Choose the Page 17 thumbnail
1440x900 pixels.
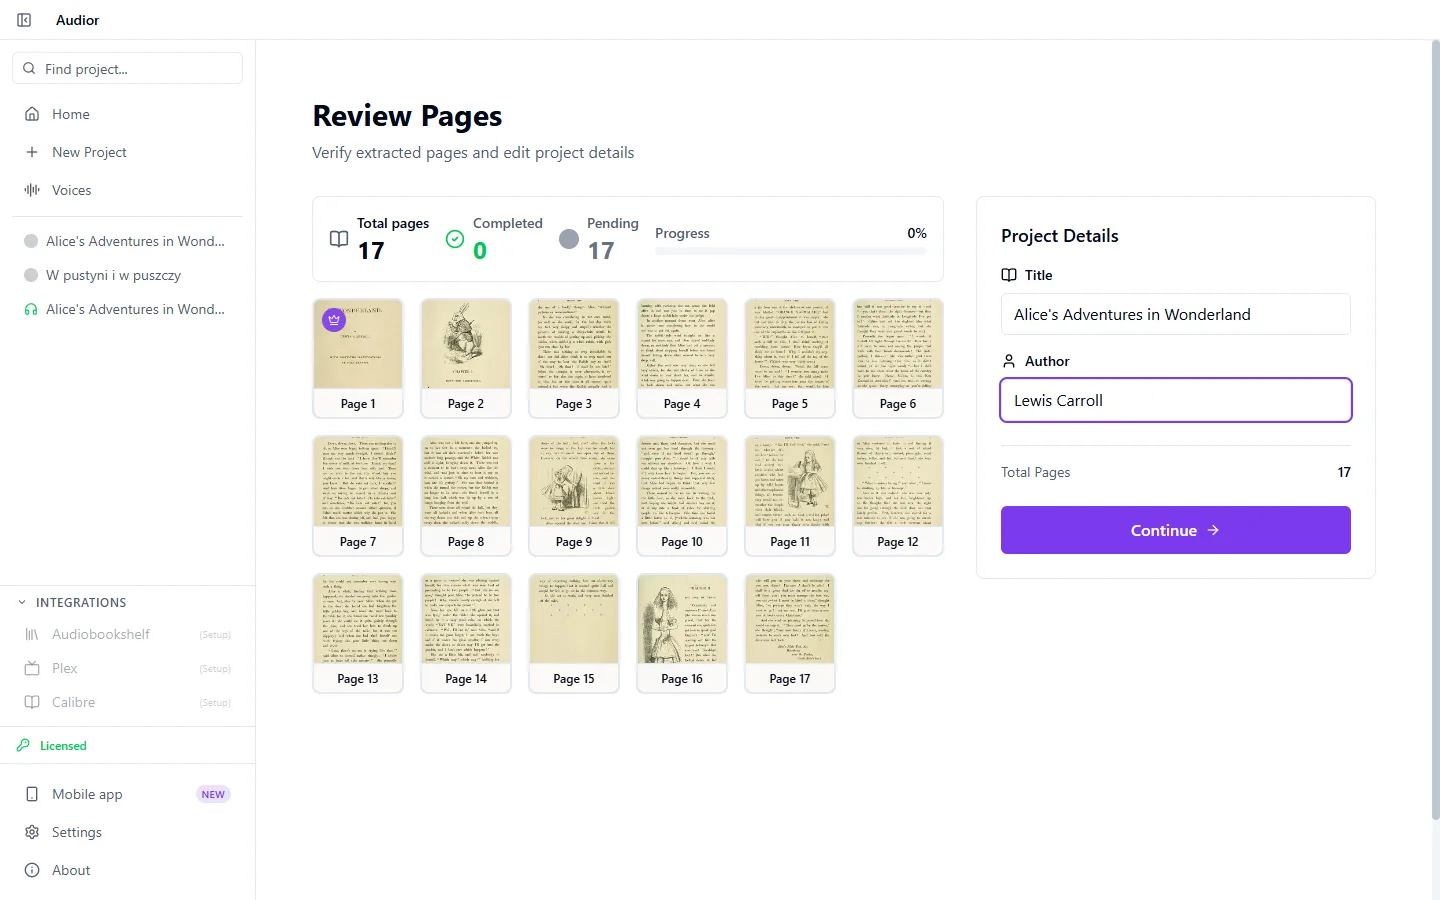tap(790, 633)
